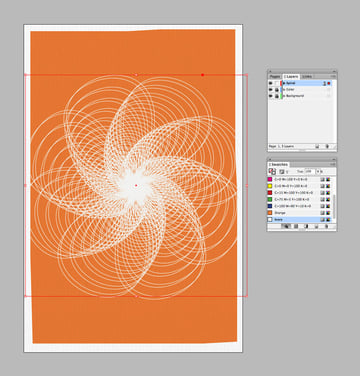Open the Layers panel flyout menu icon

click(x=333, y=77)
